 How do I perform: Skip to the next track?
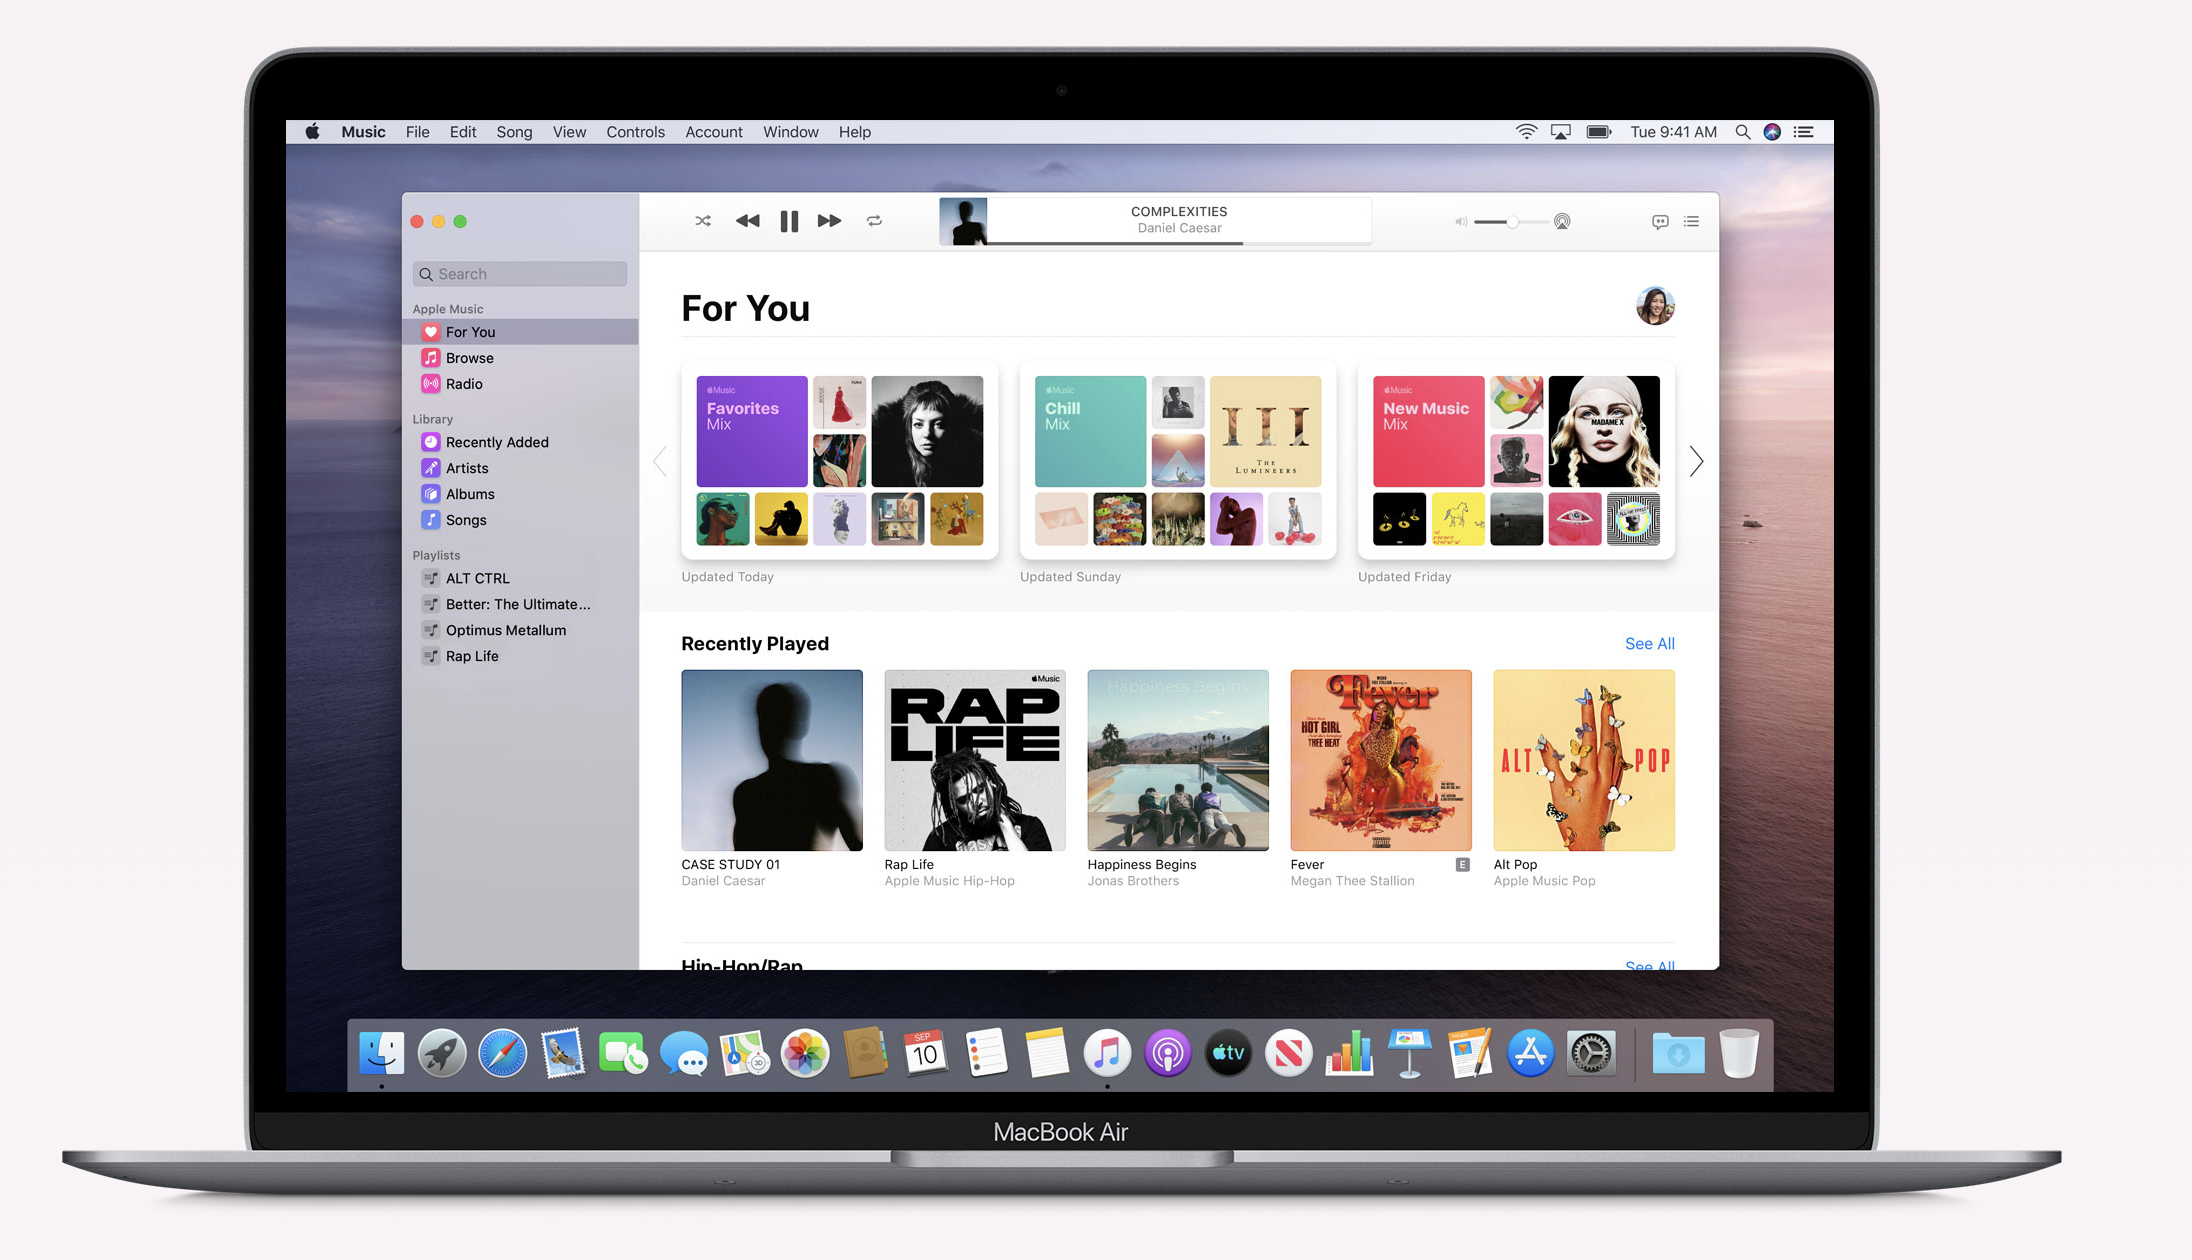(x=829, y=221)
